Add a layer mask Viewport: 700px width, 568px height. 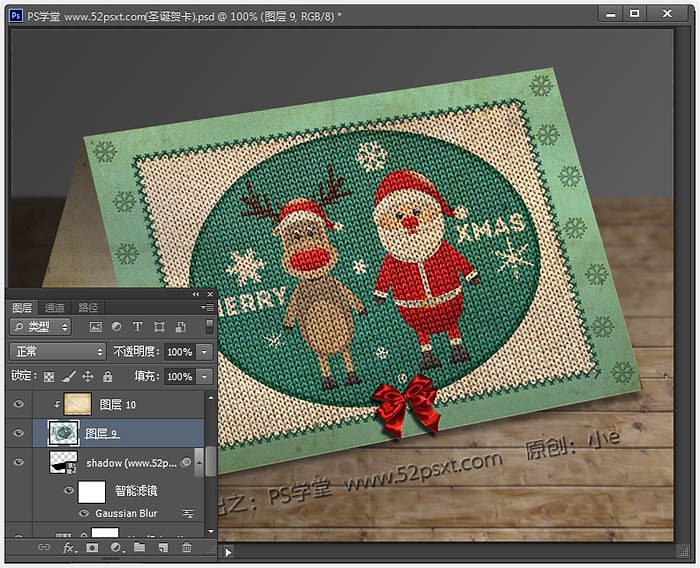click(x=92, y=547)
